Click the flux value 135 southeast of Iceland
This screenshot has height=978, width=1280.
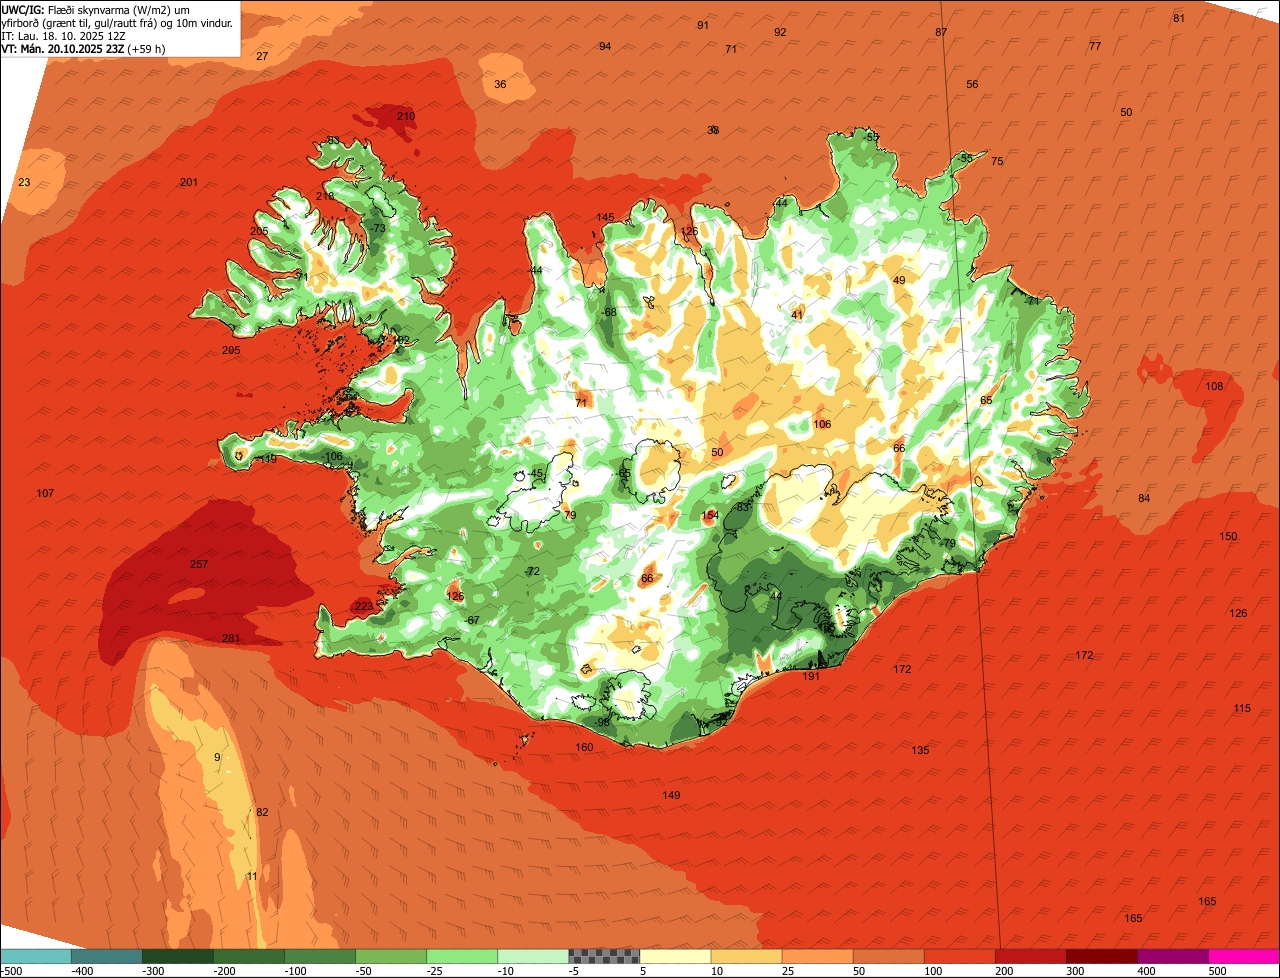(920, 750)
